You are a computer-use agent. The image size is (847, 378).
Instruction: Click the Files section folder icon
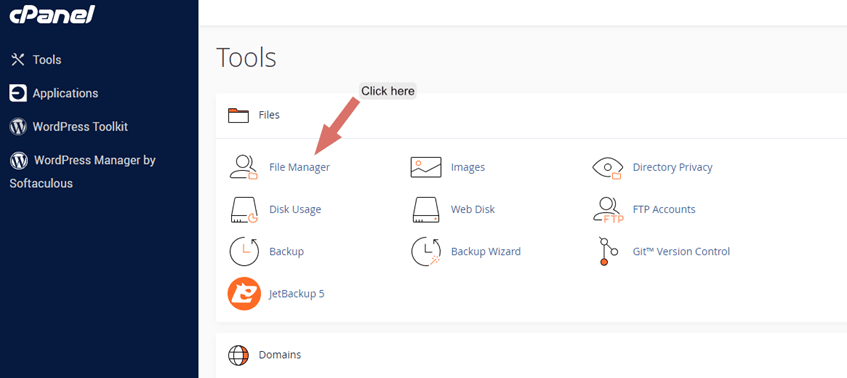pyautogui.click(x=238, y=116)
